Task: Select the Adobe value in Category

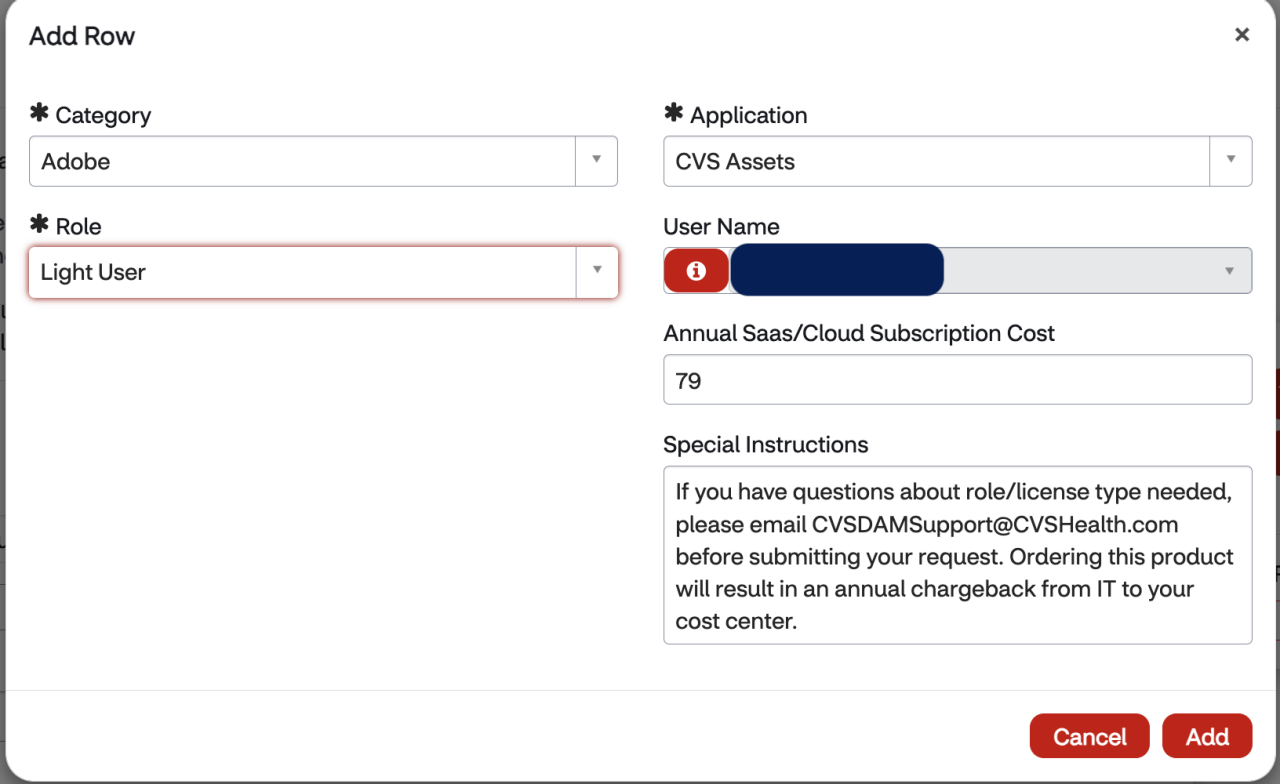Action: (300, 161)
